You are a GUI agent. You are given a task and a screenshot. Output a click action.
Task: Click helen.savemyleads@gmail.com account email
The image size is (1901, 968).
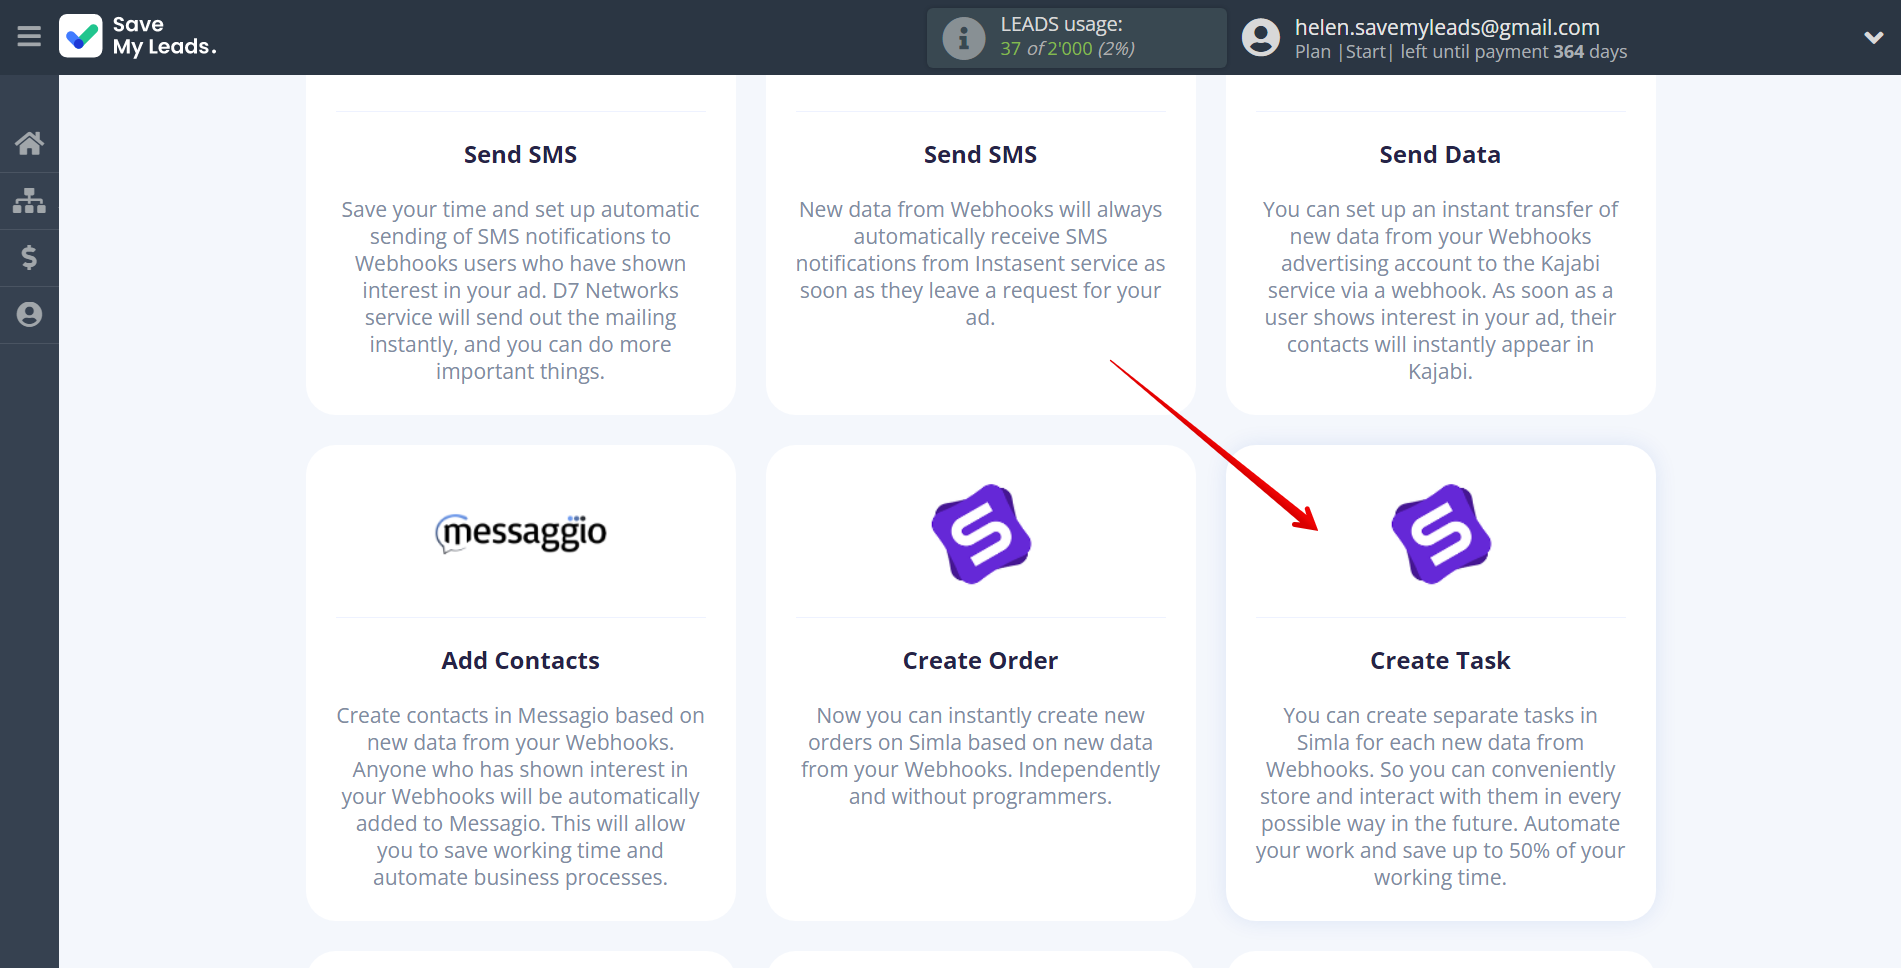(1447, 27)
